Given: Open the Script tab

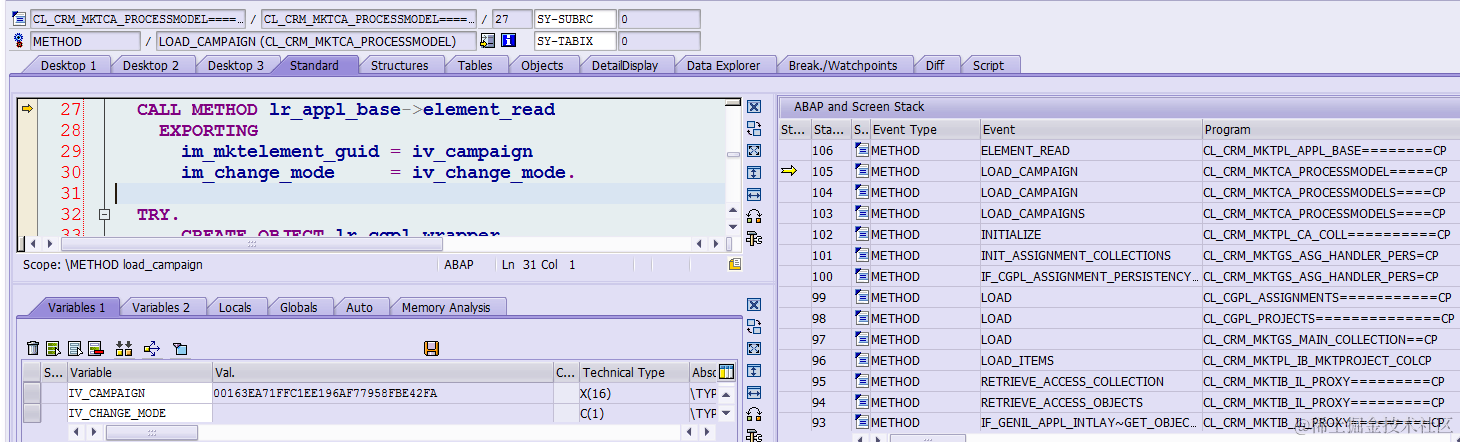Looking at the screenshot, I should coord(988,65).
